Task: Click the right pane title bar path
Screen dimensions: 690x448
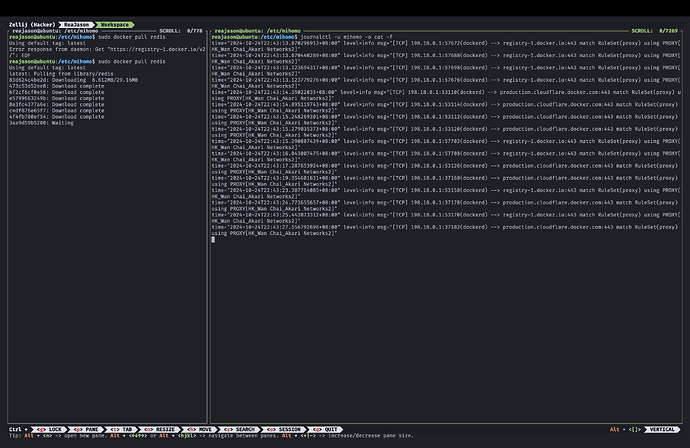Action: tap(257, 31)
